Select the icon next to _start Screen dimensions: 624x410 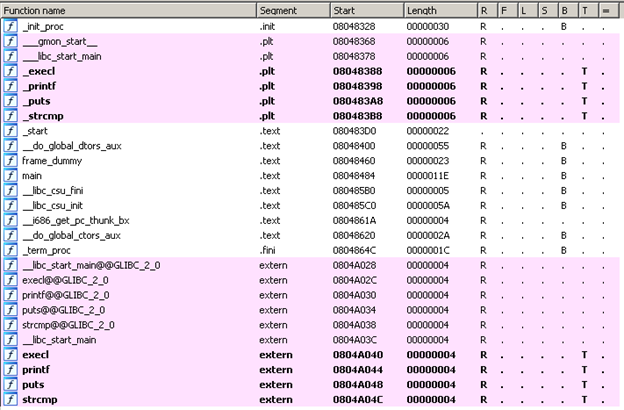(x=10, y=131)
